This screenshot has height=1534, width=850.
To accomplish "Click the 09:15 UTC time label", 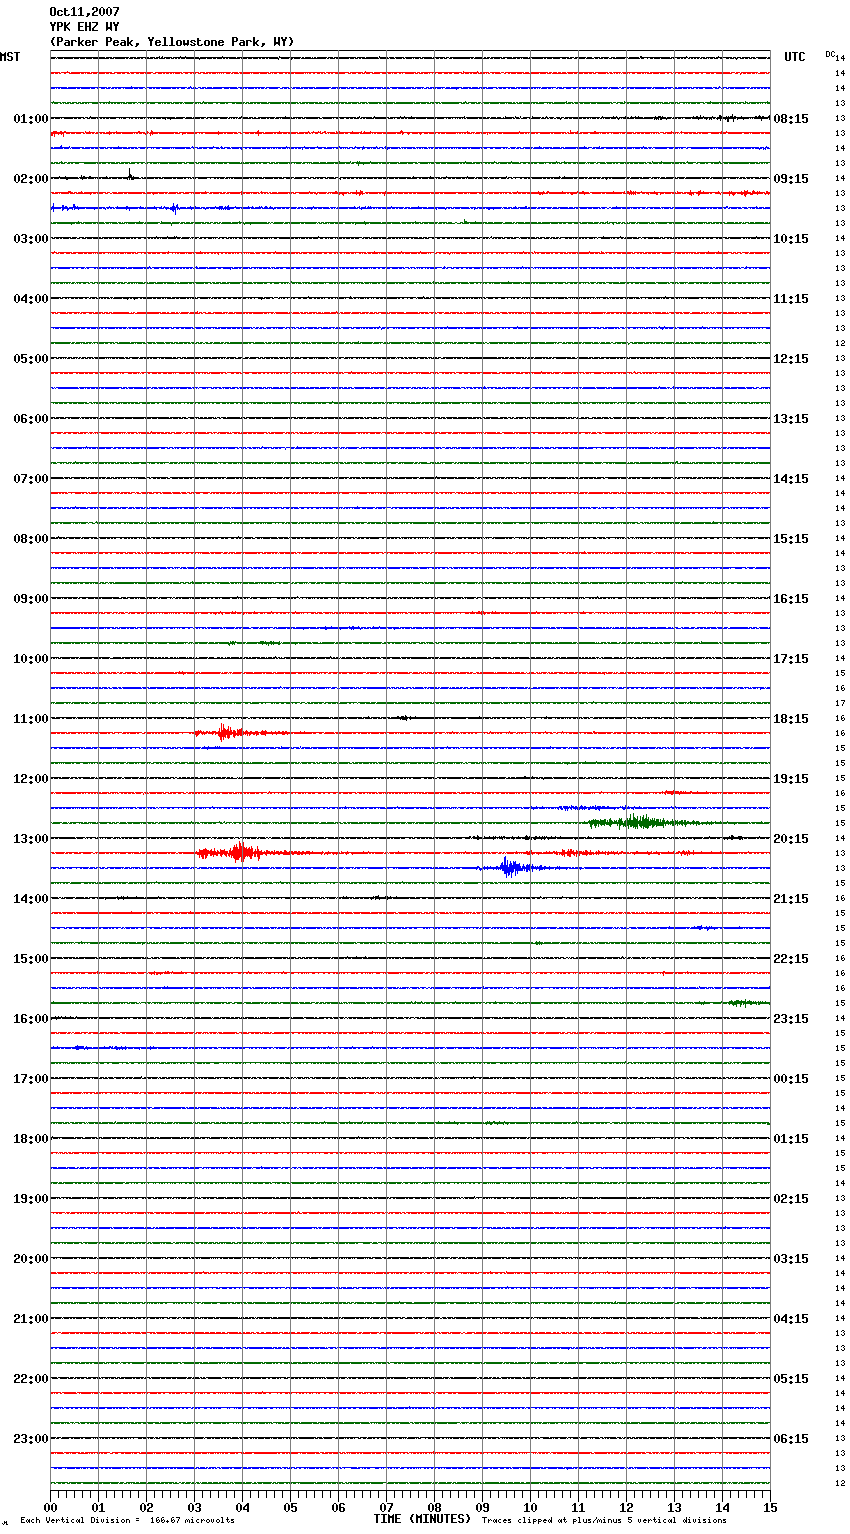I will pyautogui.click(x=791, y=179).
